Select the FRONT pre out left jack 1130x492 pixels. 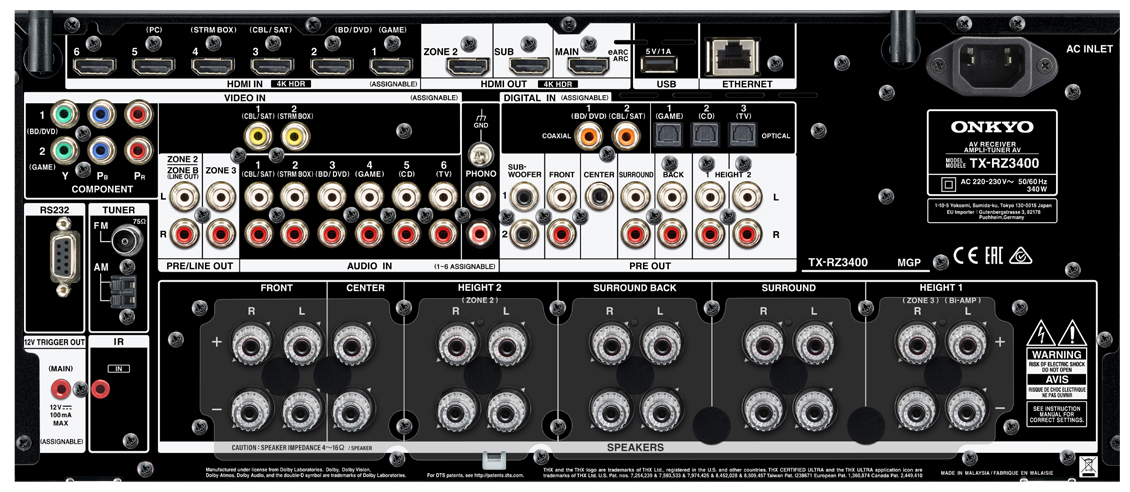[561, 196]
